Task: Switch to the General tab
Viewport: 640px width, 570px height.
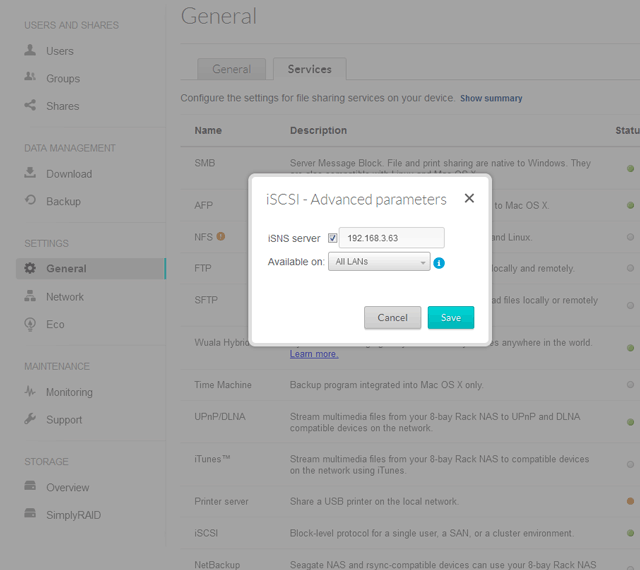Action: (x=231, y=69)
